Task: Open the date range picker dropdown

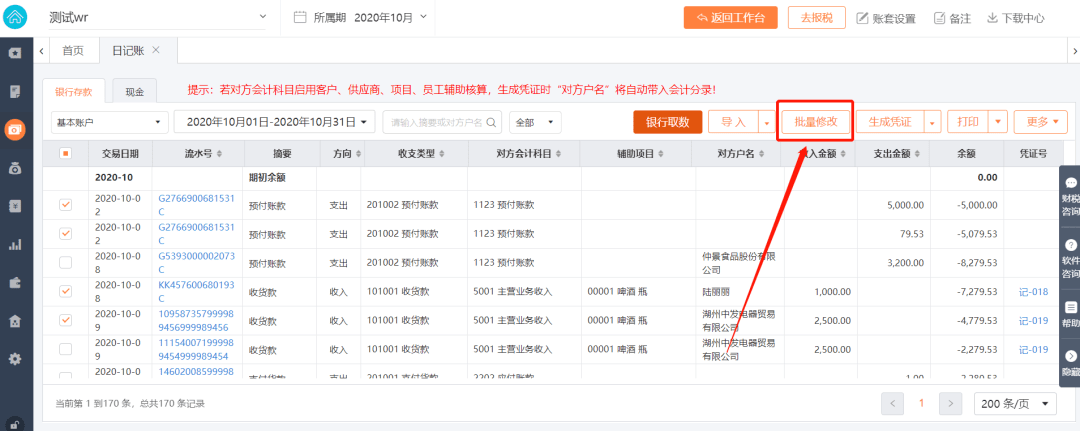Action: coord(276,123)
